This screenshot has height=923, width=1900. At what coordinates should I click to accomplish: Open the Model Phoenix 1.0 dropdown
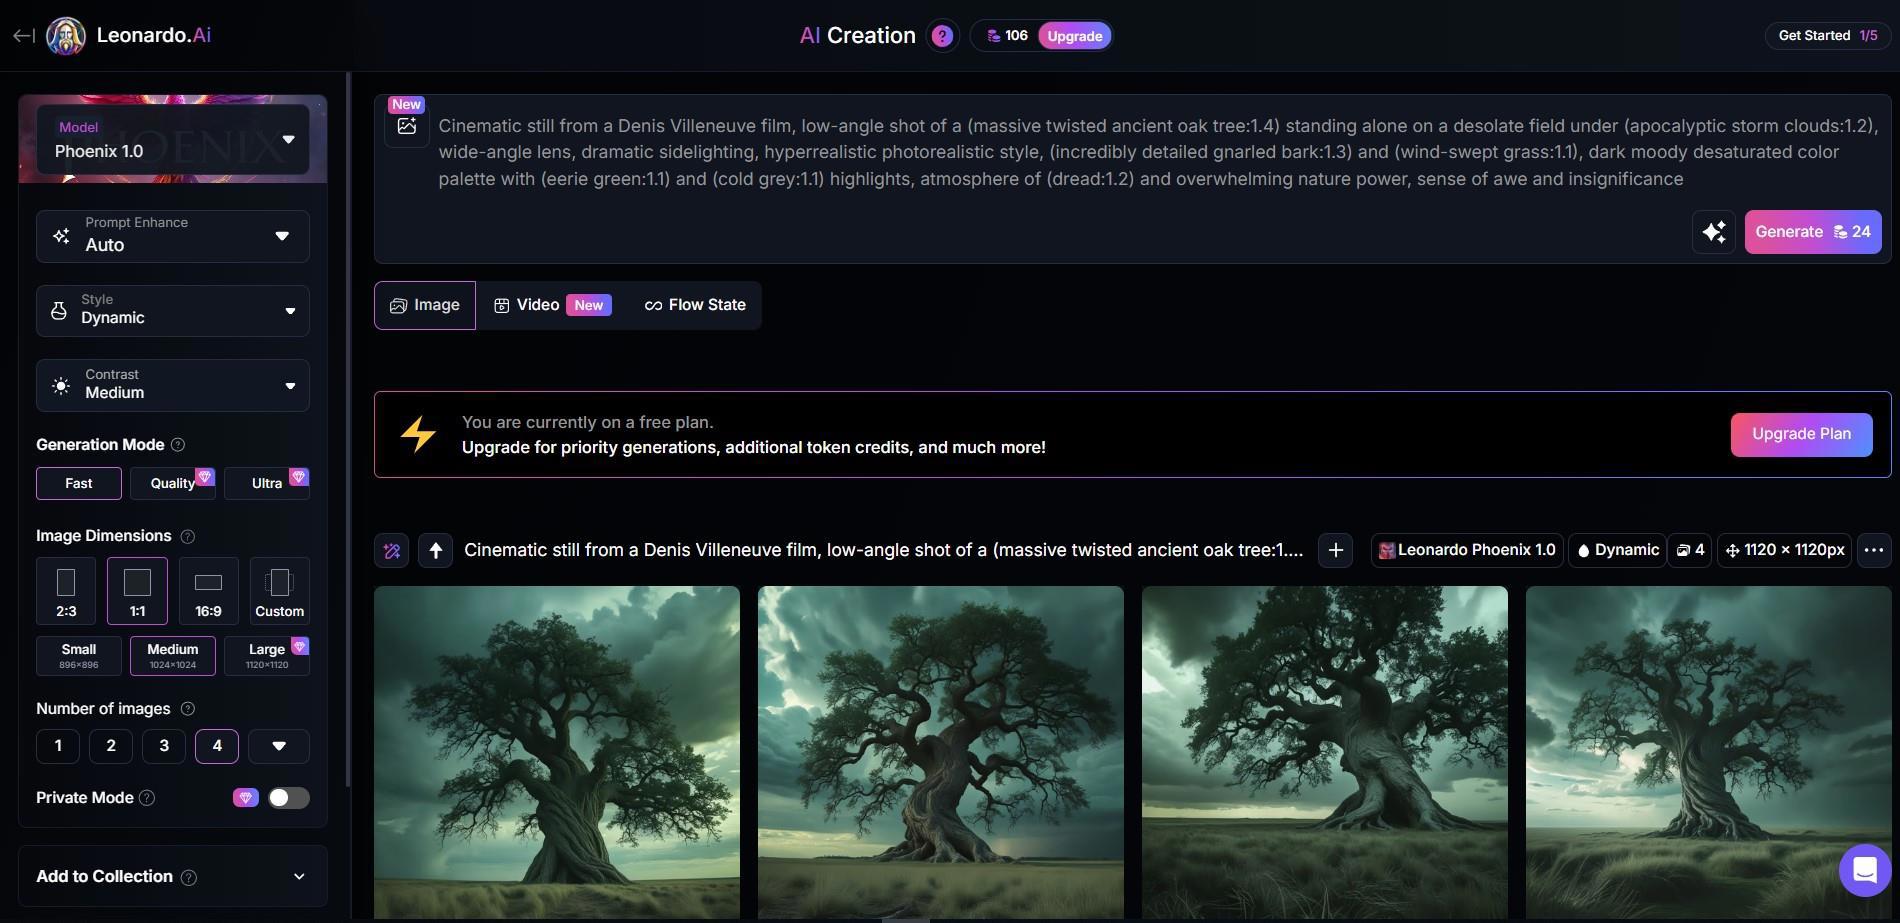(x=173, y=140)
